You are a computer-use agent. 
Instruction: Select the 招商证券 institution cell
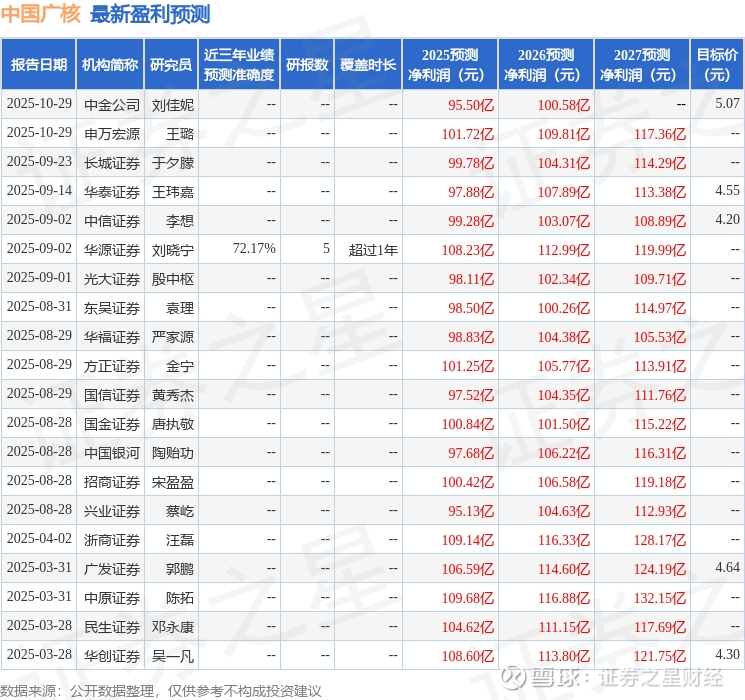(112, 482)
